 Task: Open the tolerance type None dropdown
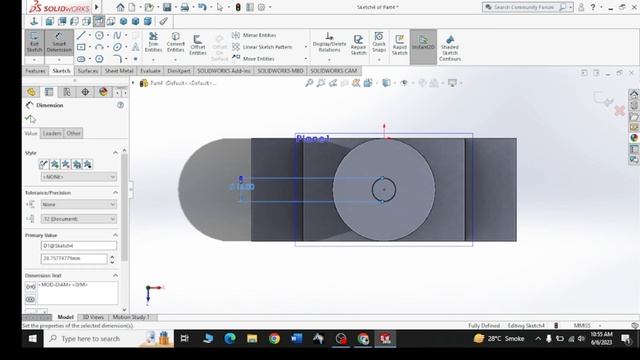[x=79, y=204]
